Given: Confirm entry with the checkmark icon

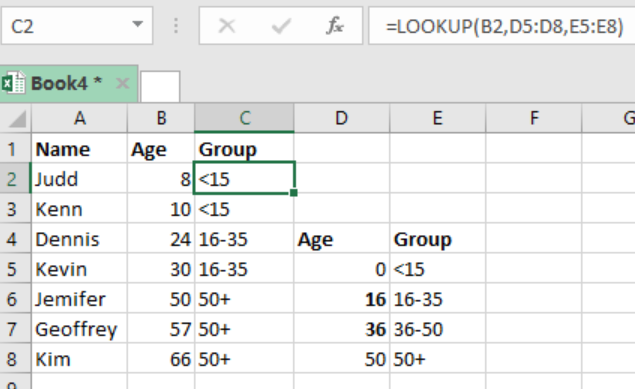Looking at the screenshot, I should (x=281, y=26).
